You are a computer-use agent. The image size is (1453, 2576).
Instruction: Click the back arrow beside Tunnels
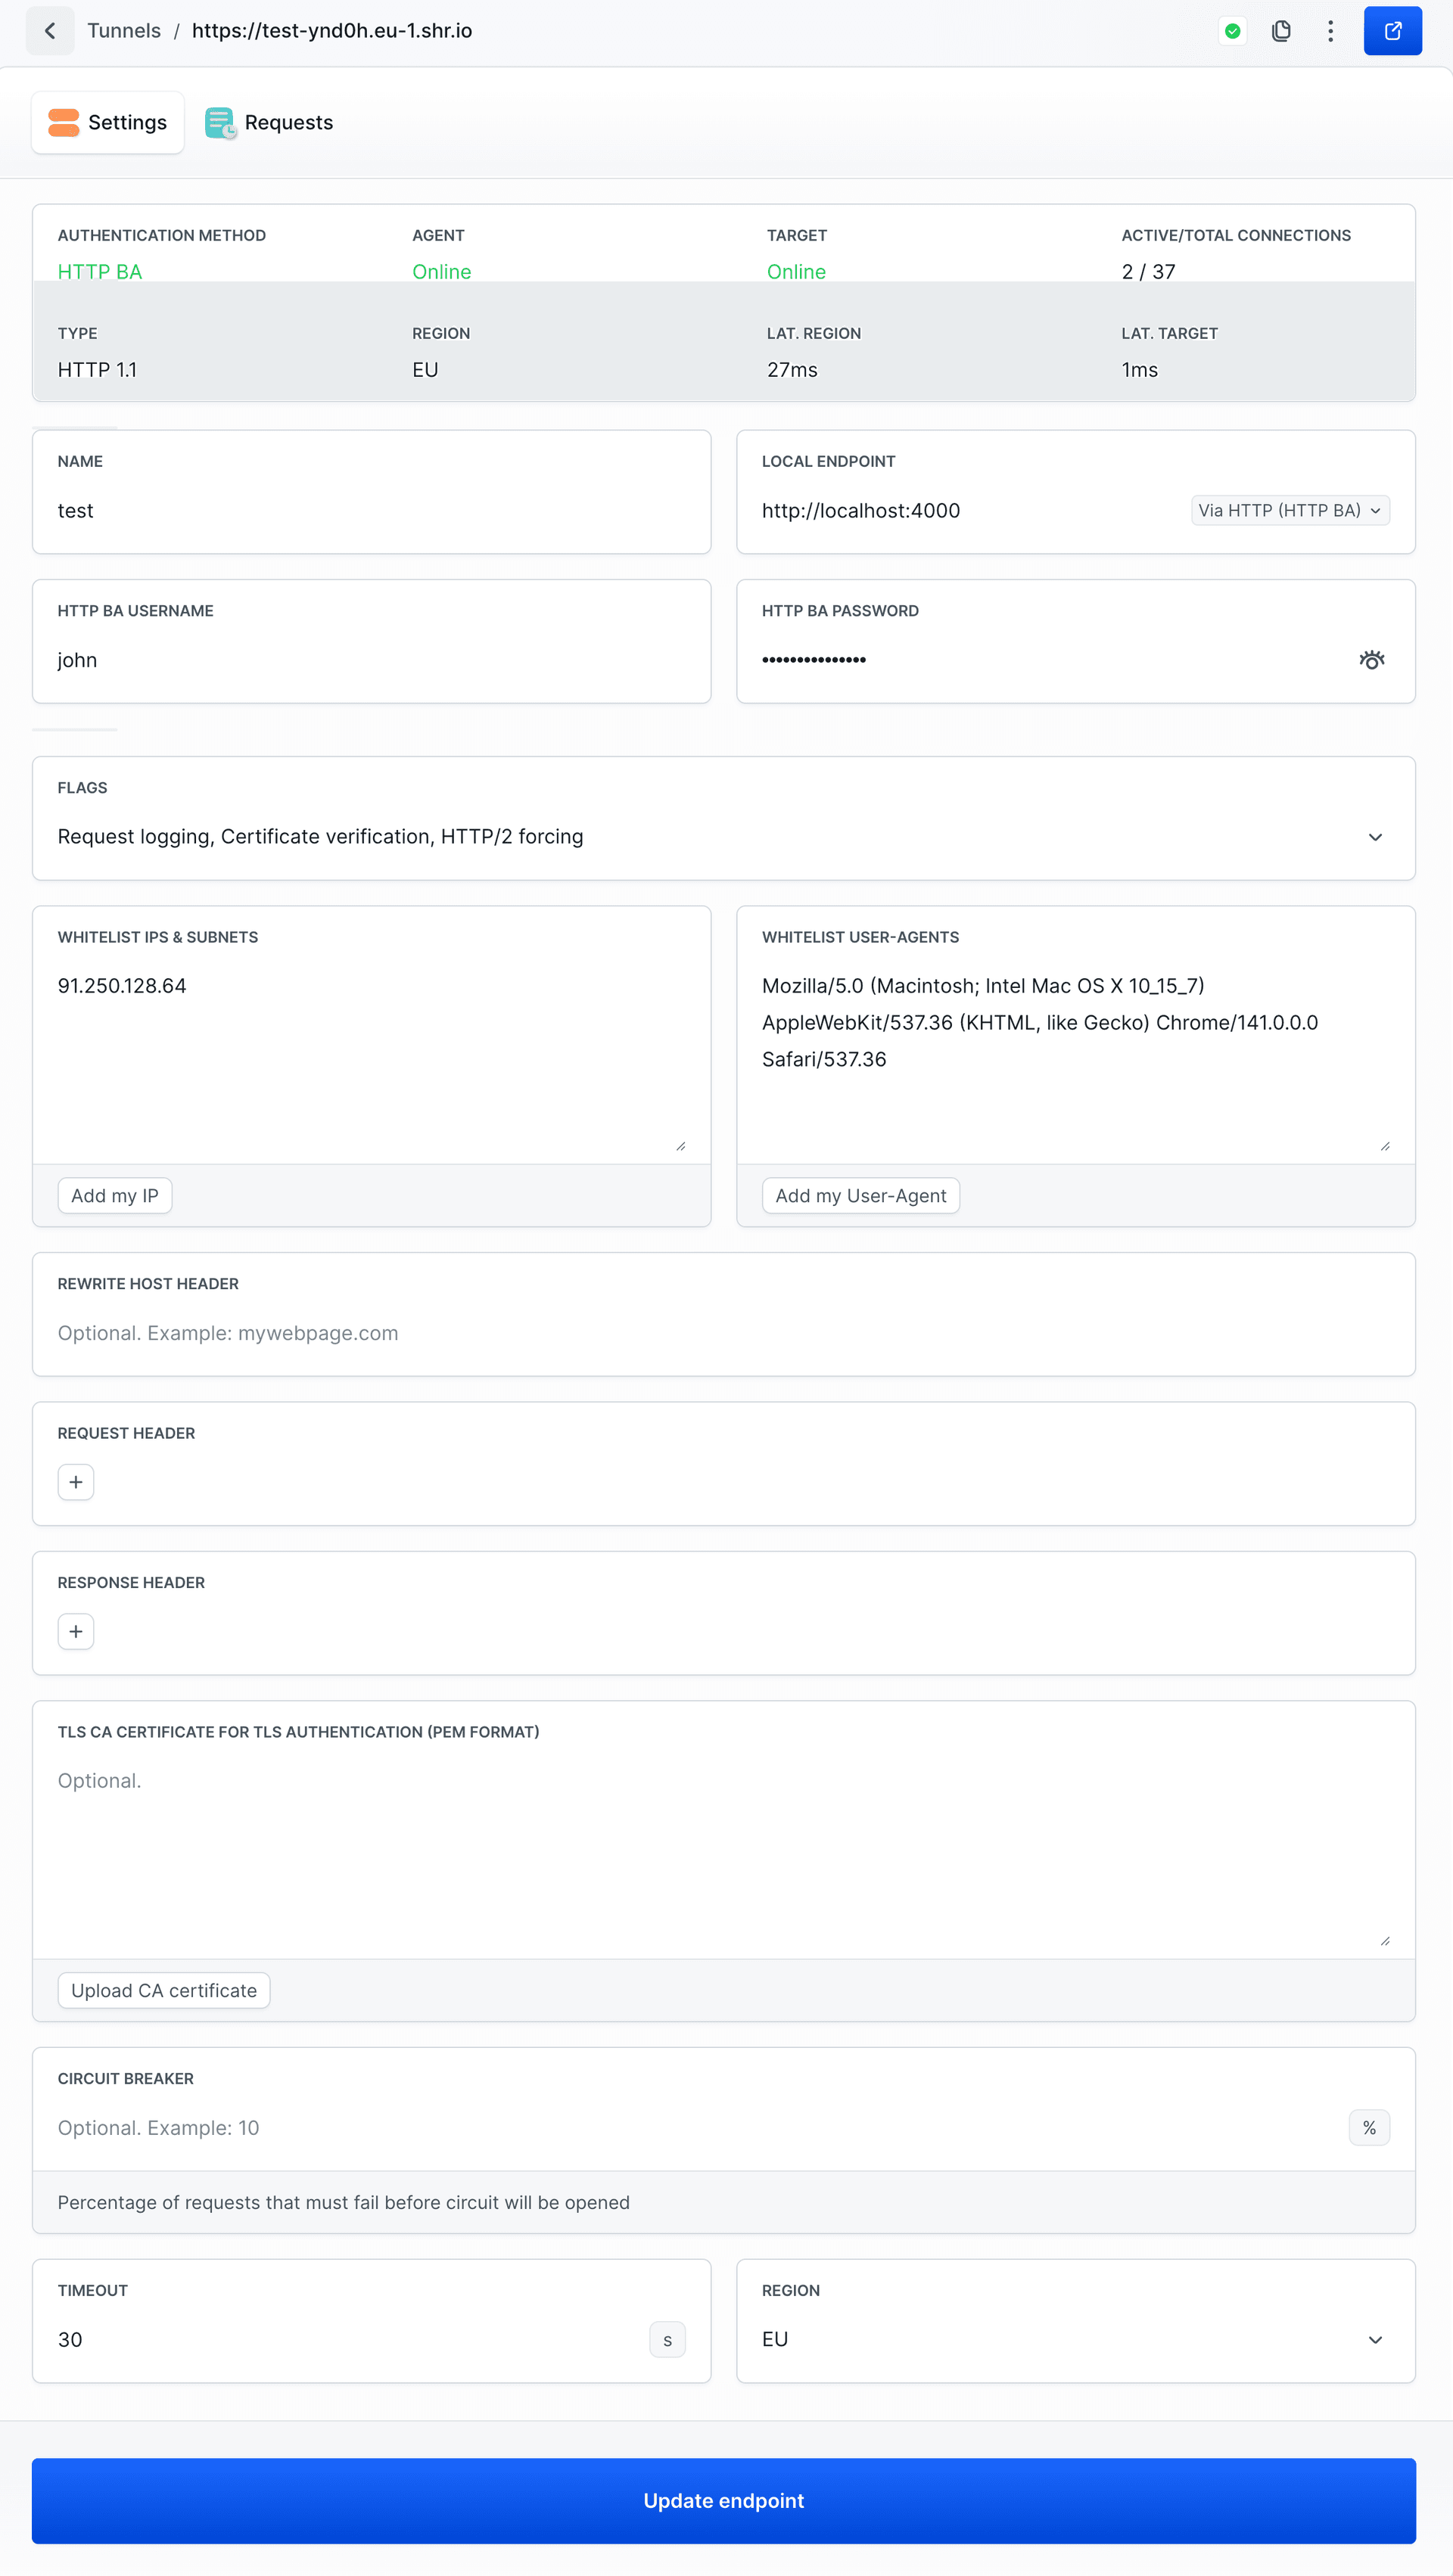[50, 31]
